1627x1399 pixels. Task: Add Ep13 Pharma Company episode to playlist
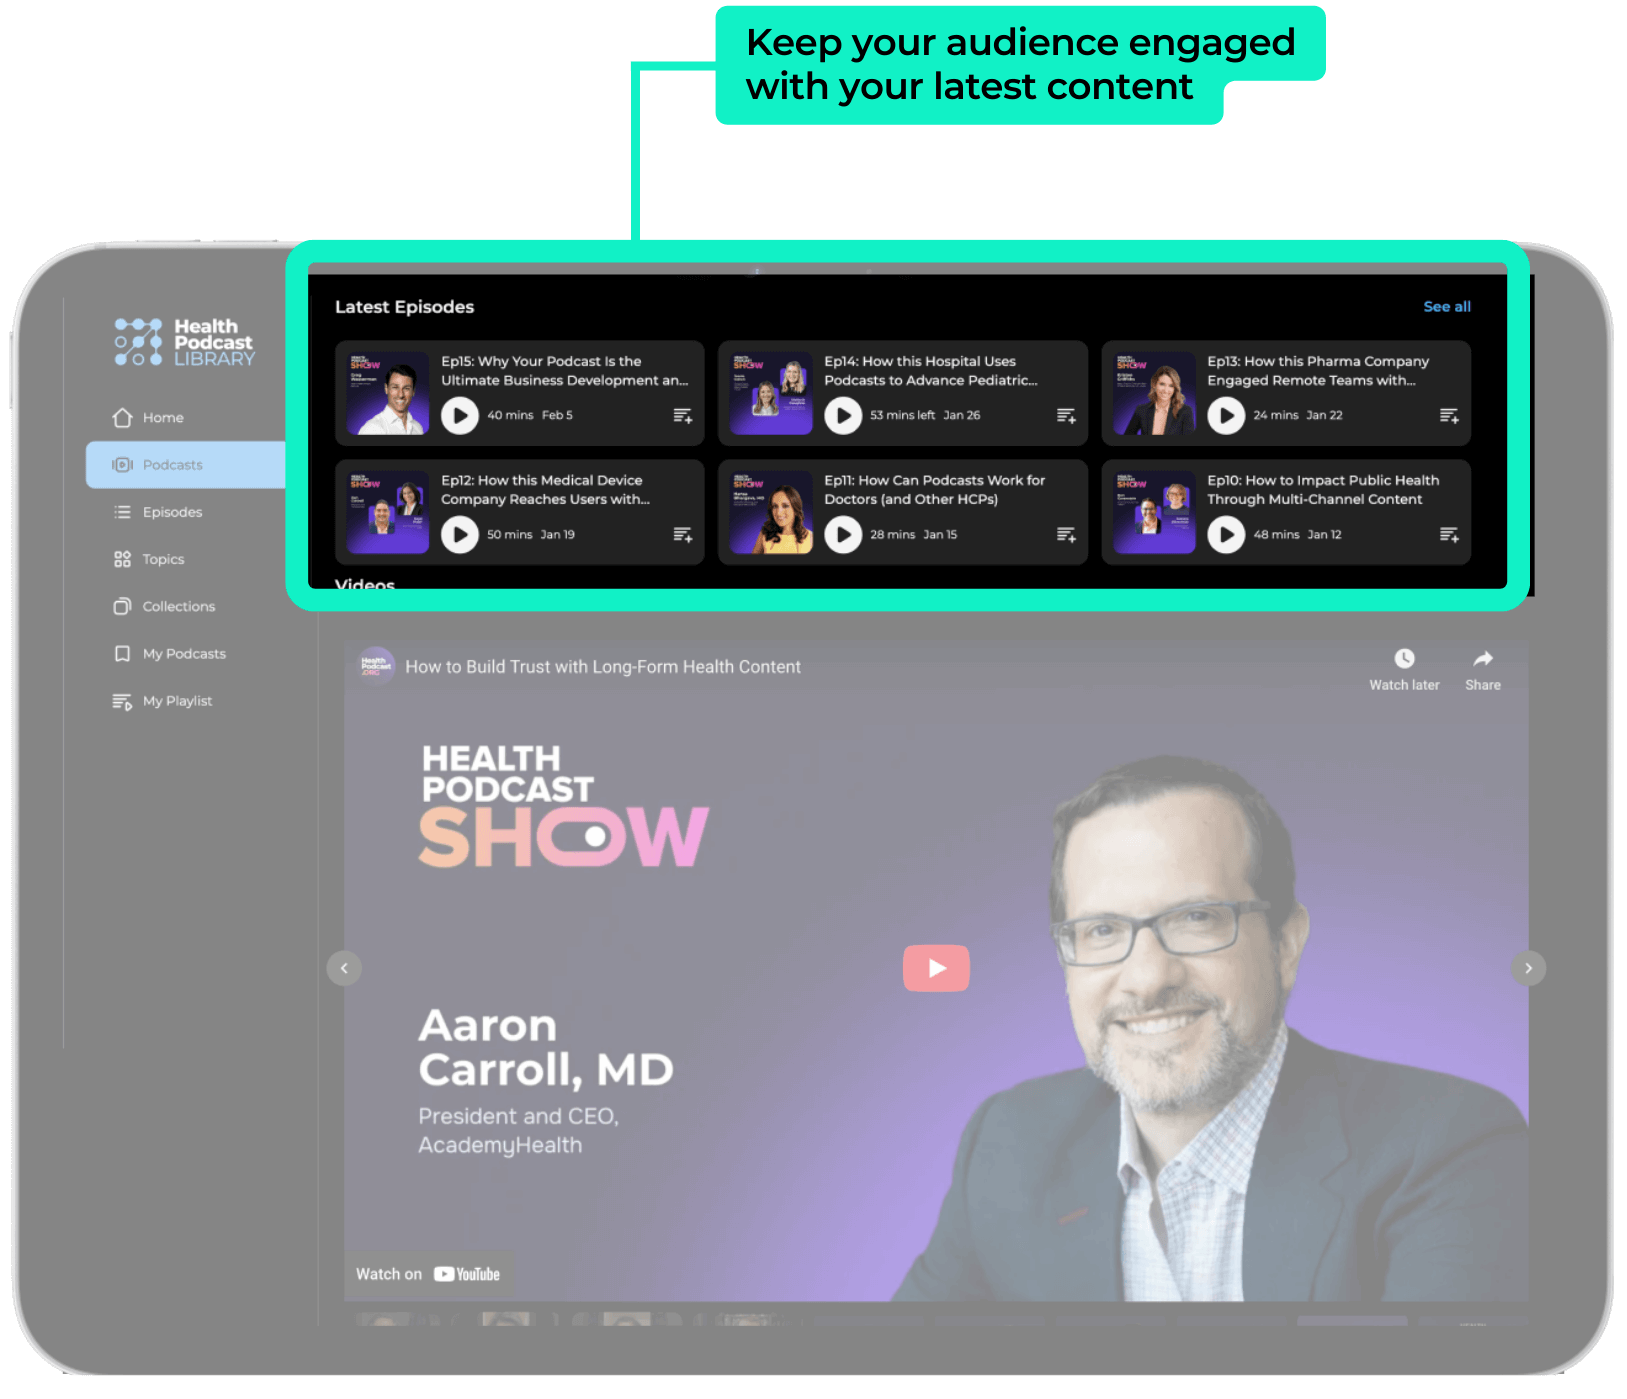click(1449, 416)
